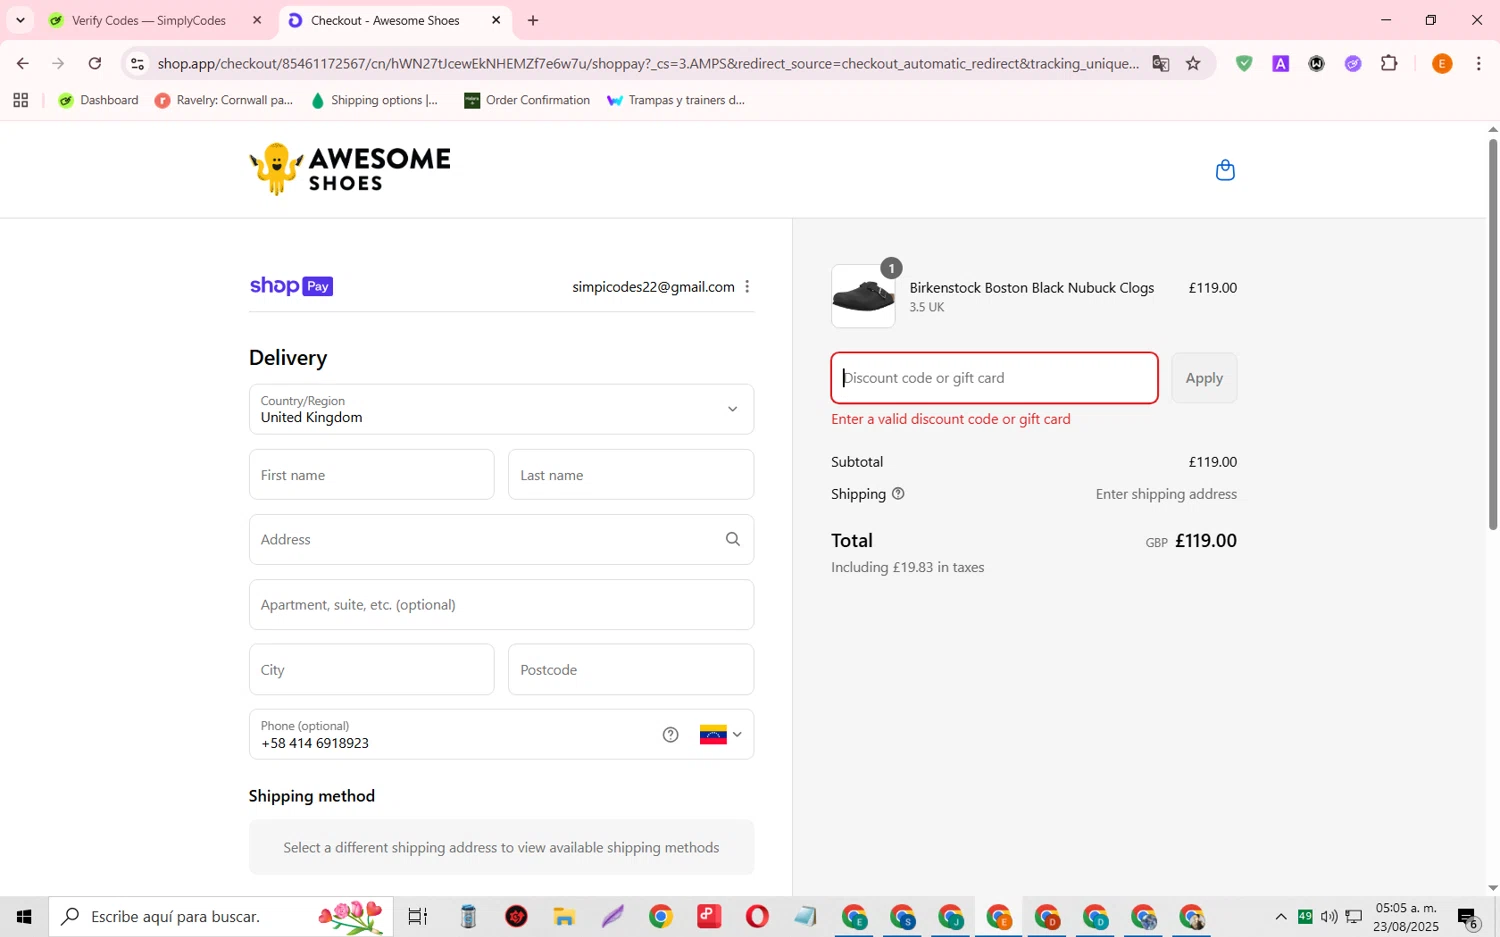Open Order Confirmation bookmark
Viewport: 1500px width, 937px height.
[x=527, y=100]
